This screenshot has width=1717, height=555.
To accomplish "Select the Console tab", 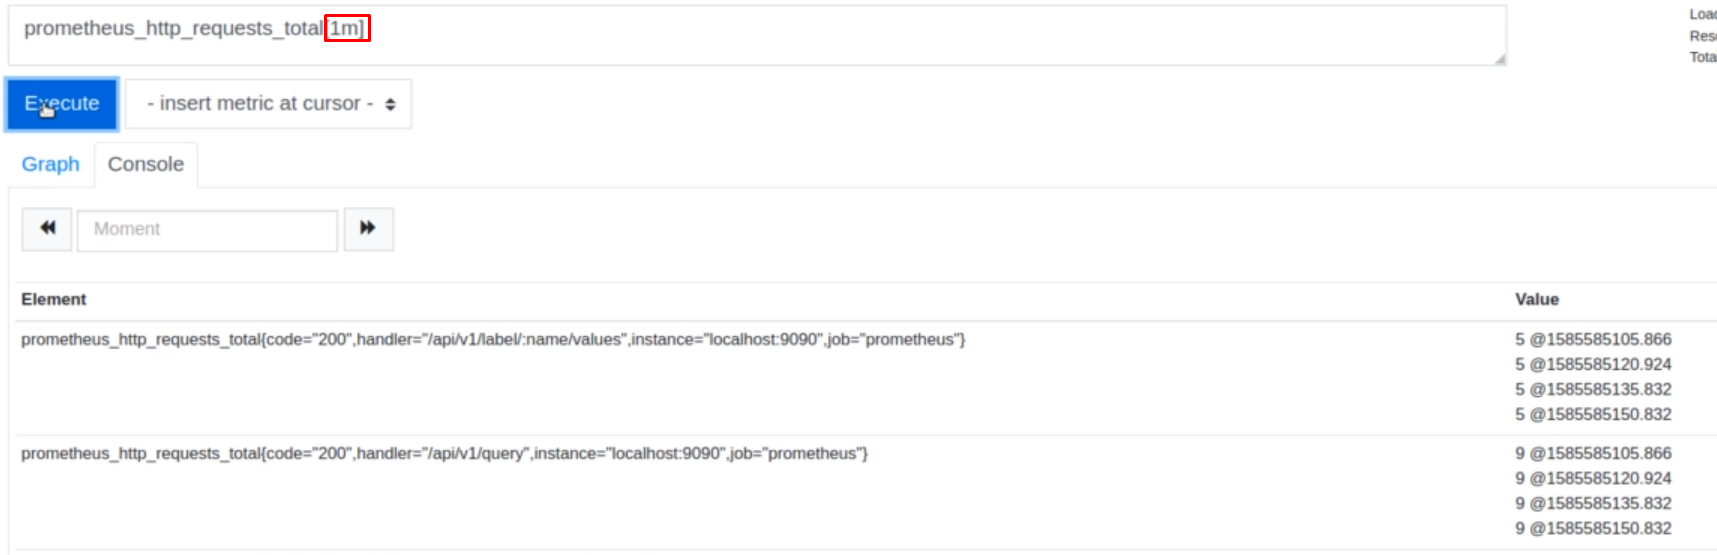I will click(x=146, y=164).
